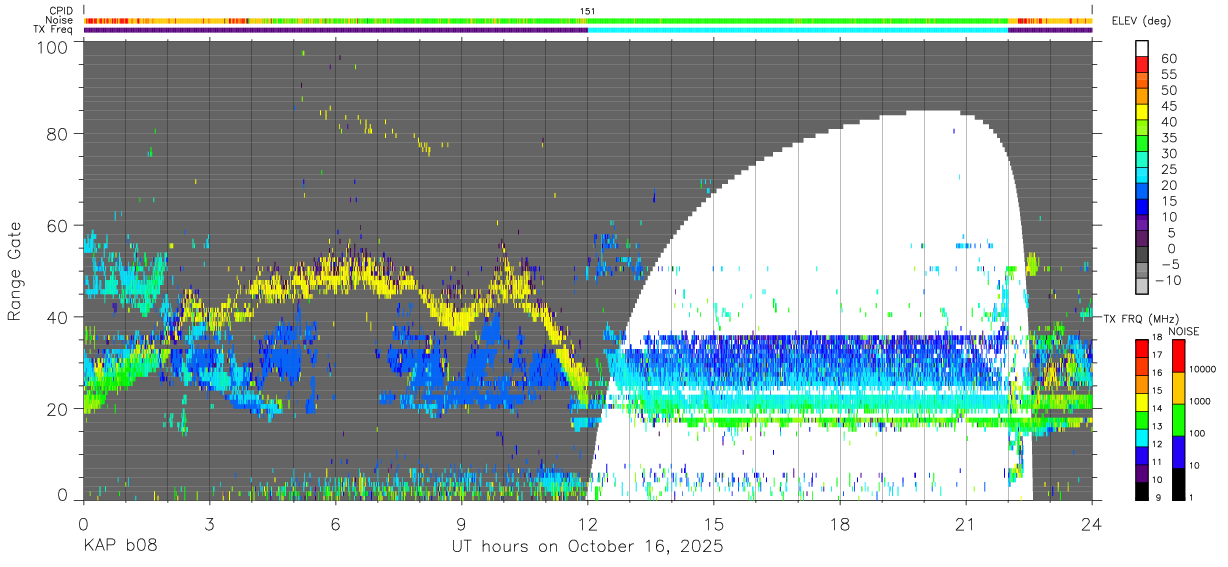The image size is (1228, 567).
Task: Click the 15 label on the ELEV scale
Action: click(1168, 201)
